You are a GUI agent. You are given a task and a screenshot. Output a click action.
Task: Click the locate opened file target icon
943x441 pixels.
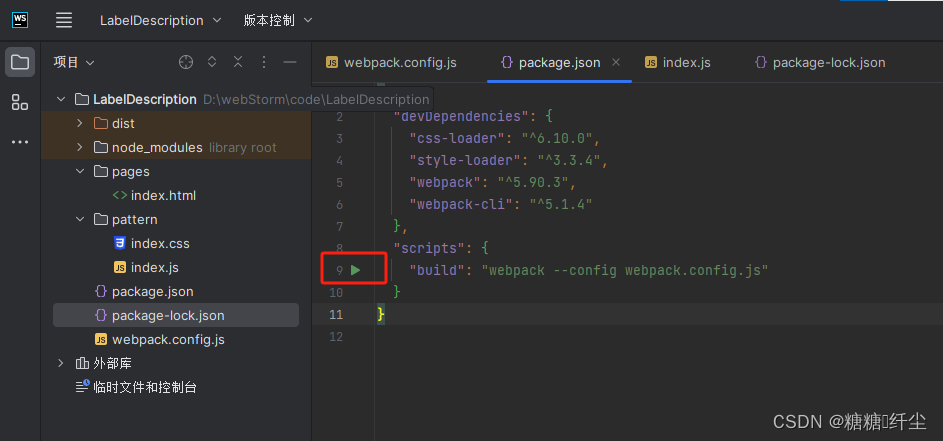tap(185, 62)
